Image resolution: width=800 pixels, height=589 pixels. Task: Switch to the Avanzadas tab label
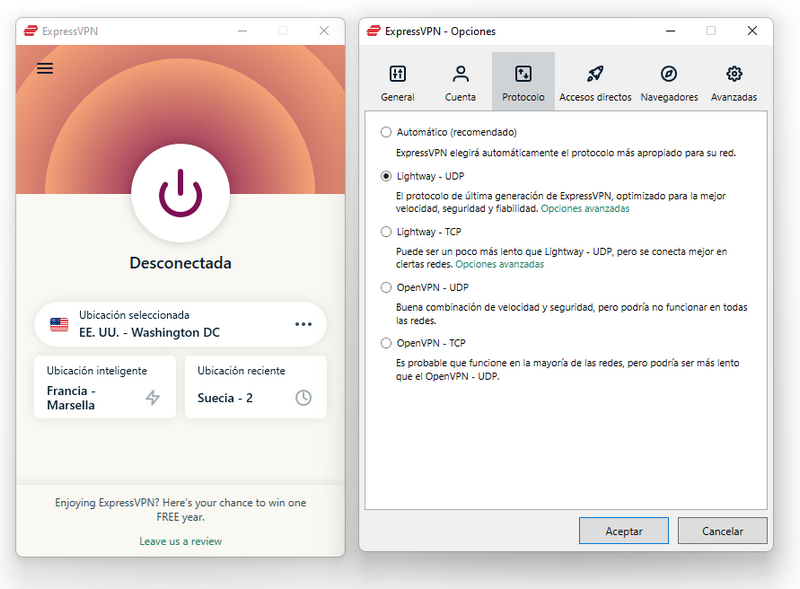click(x=734, y=97)
